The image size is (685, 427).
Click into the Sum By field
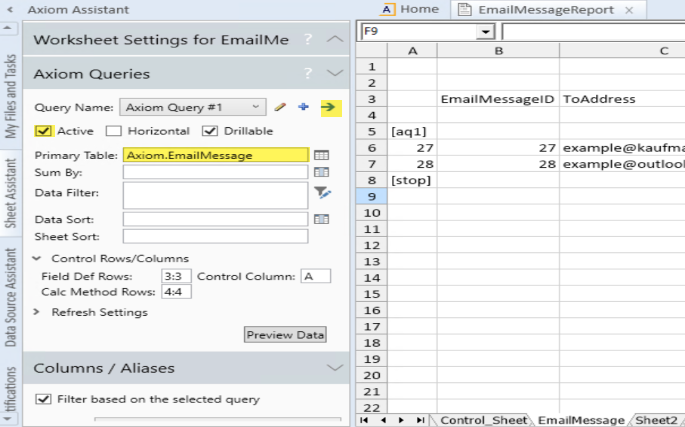(215, 172)
